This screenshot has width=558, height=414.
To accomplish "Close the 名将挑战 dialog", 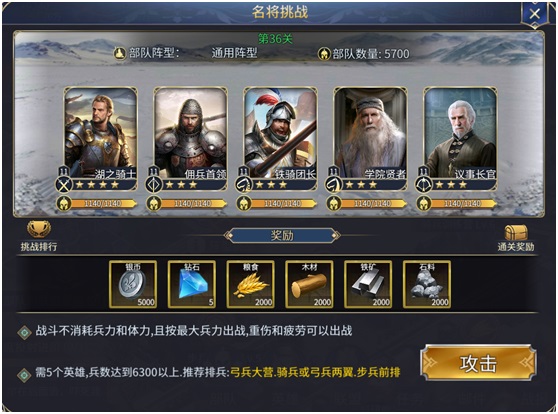I will pyautogui.click(x=535, y=14).
